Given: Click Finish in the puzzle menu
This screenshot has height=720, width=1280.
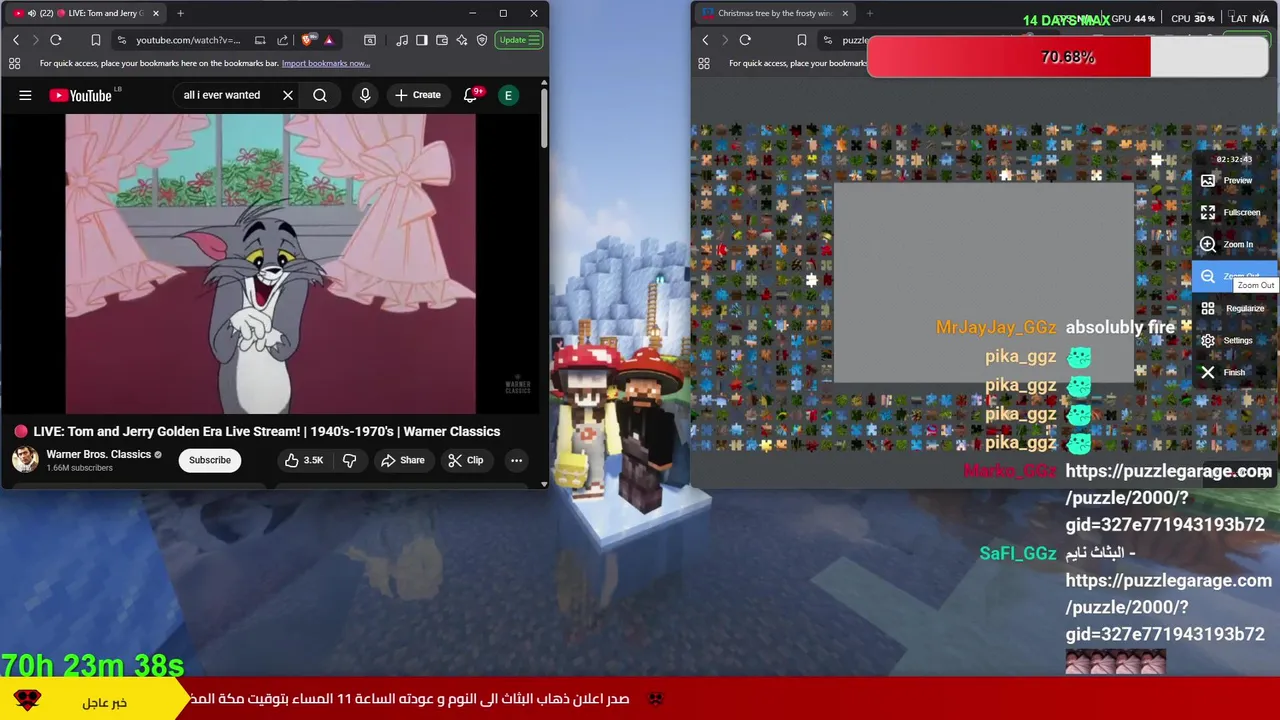Looking at the screenshot, I should 1235,373.
